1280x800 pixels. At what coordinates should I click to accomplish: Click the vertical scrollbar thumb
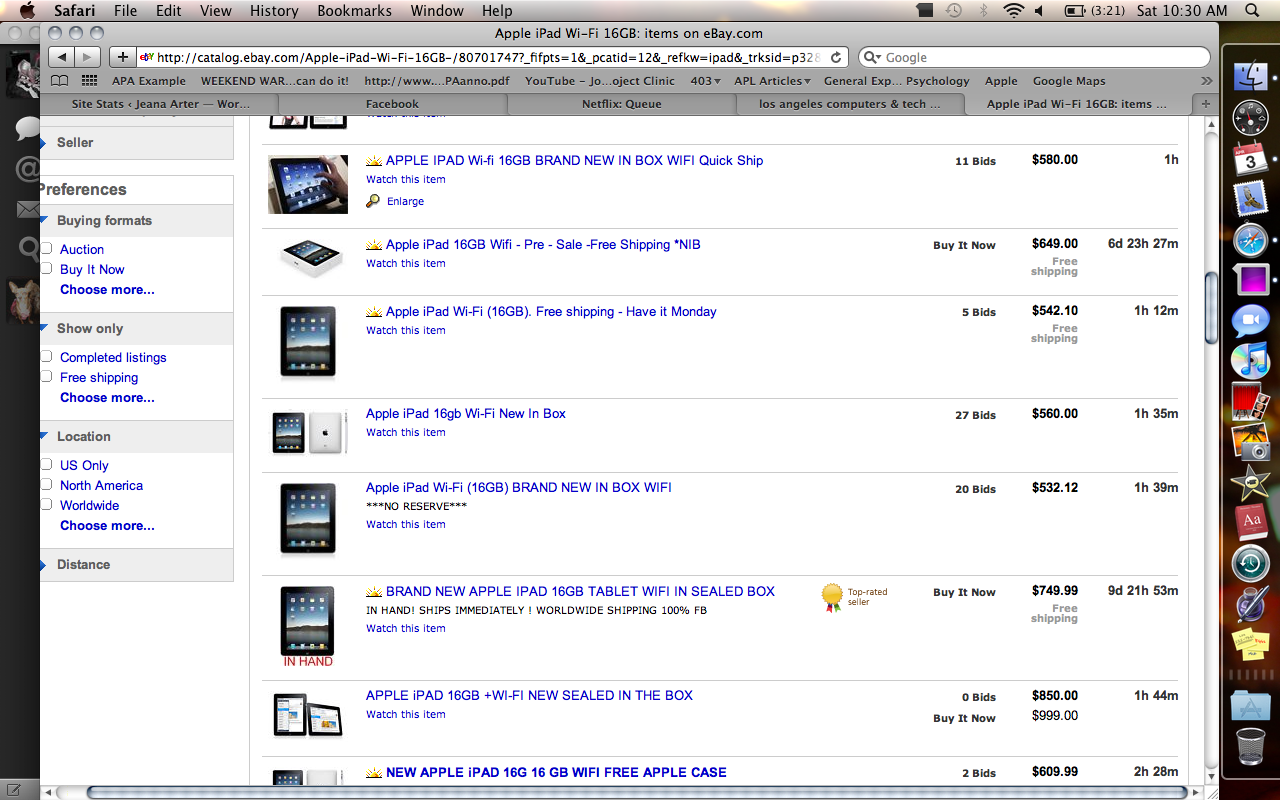tap(1211, 307)
